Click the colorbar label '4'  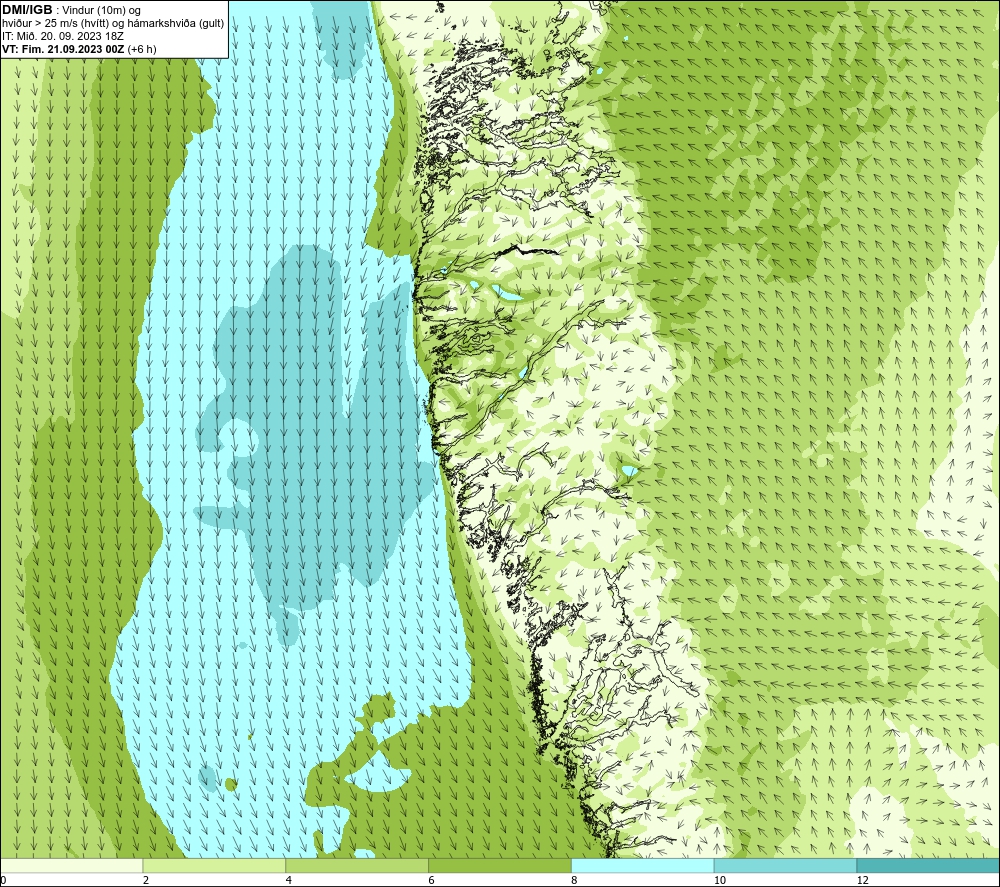[x=289, y=880]
